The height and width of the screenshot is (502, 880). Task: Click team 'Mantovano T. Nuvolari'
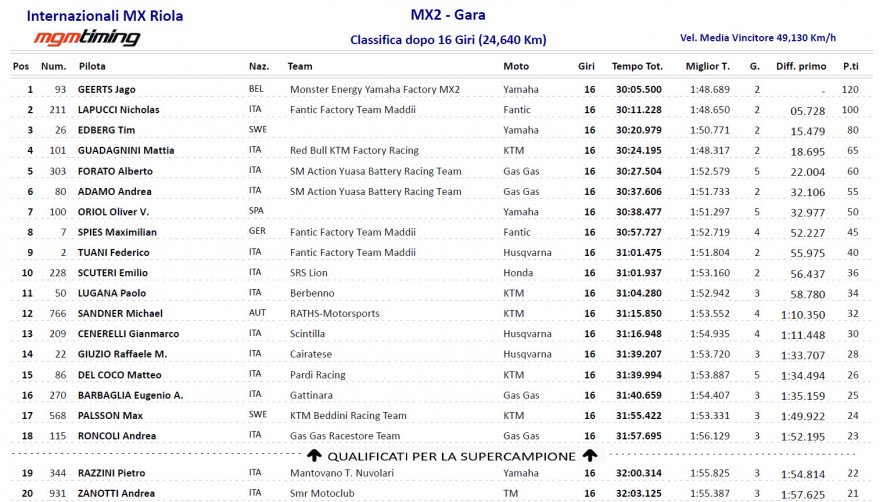click(342, 473)
